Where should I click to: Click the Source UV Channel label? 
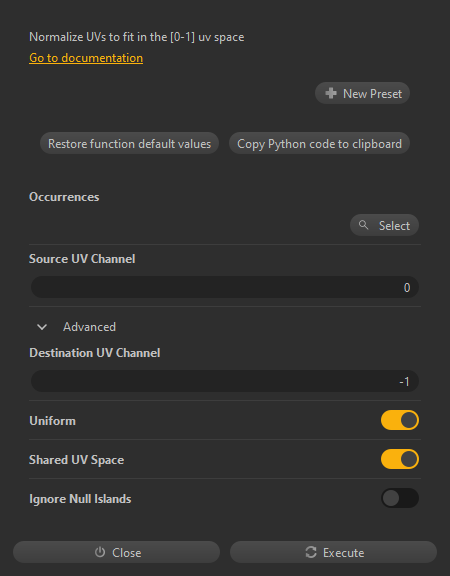pos(82,259)
